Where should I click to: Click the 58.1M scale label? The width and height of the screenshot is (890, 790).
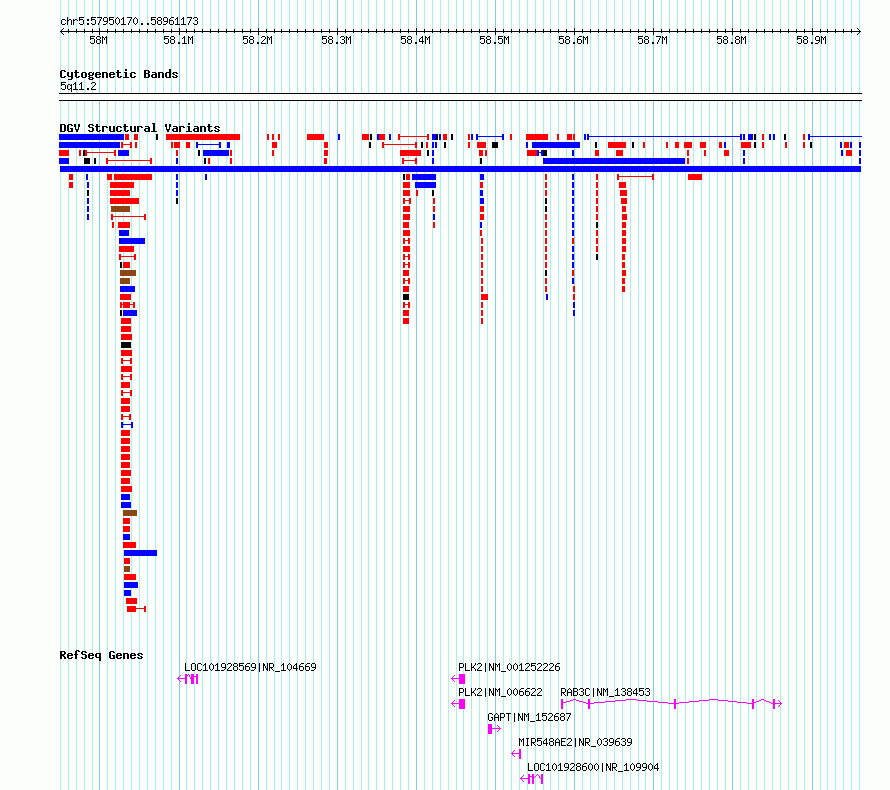click(x=178, y=40)
